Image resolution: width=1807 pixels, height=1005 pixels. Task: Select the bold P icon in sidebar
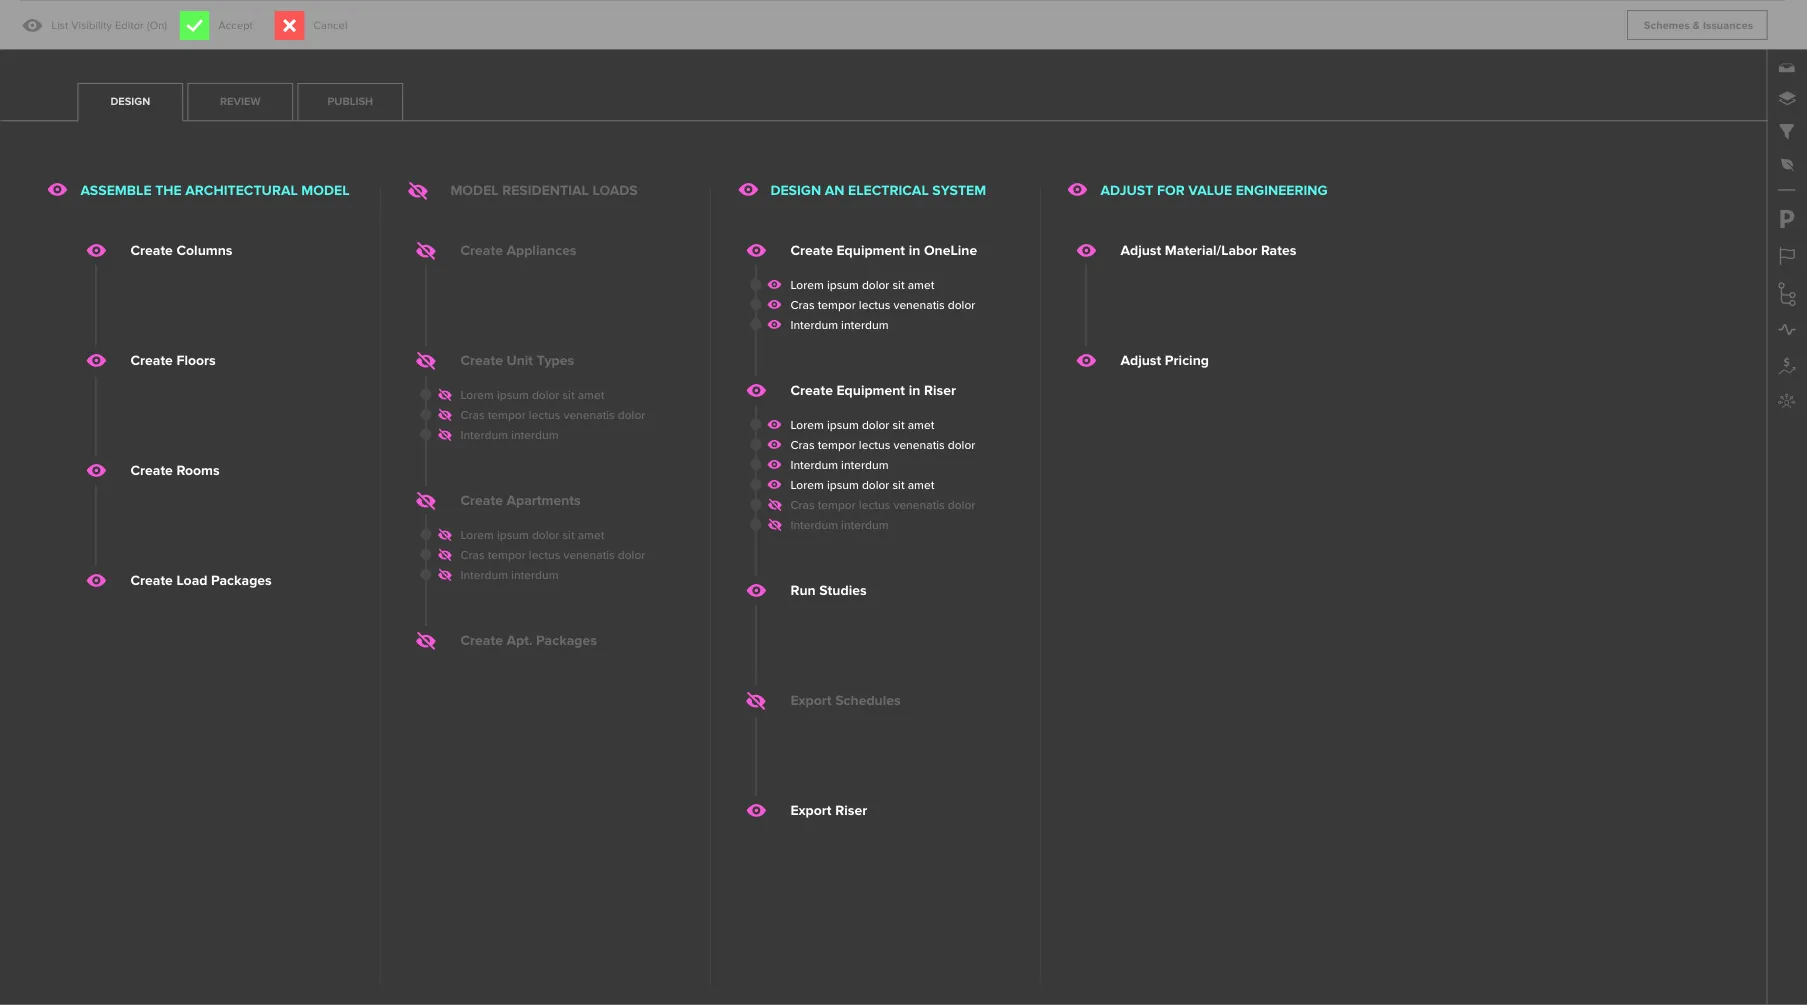point(1786,219)
